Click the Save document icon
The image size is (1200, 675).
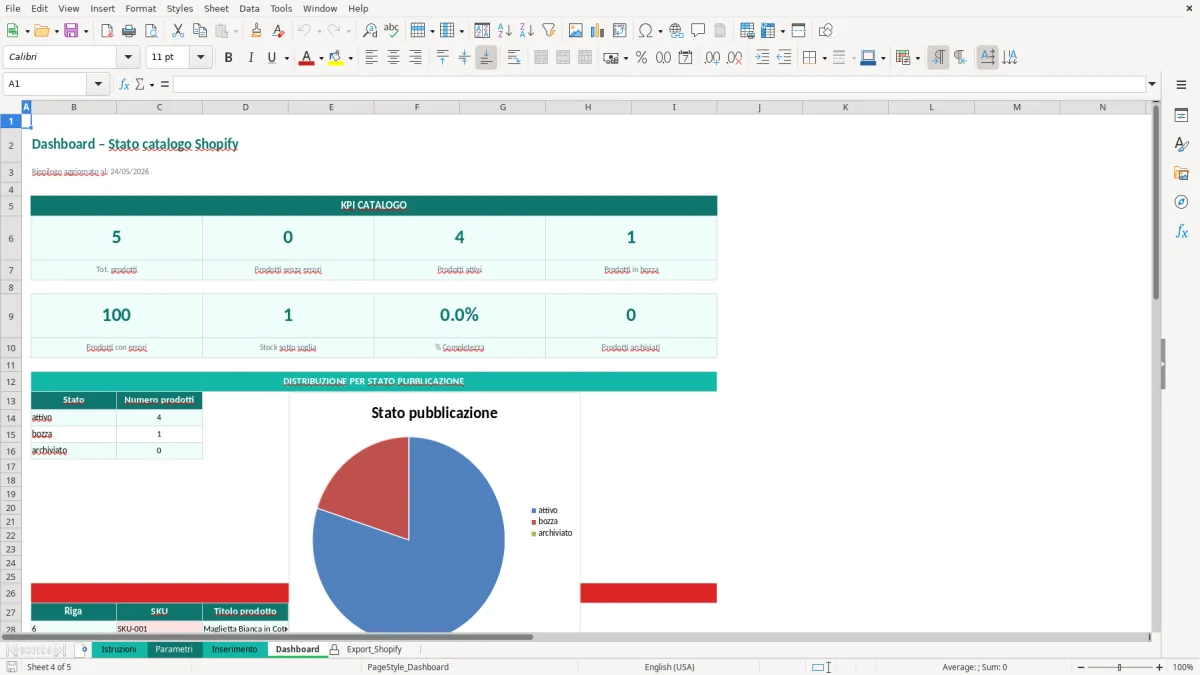[x=71, y=31]
